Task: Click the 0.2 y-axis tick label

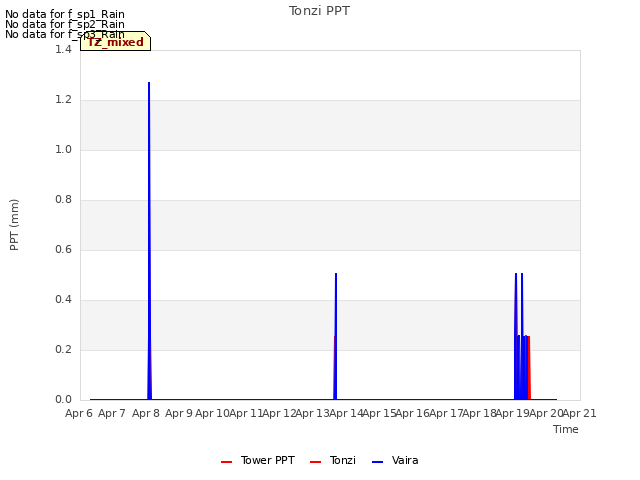Action: tap(63, 349)
